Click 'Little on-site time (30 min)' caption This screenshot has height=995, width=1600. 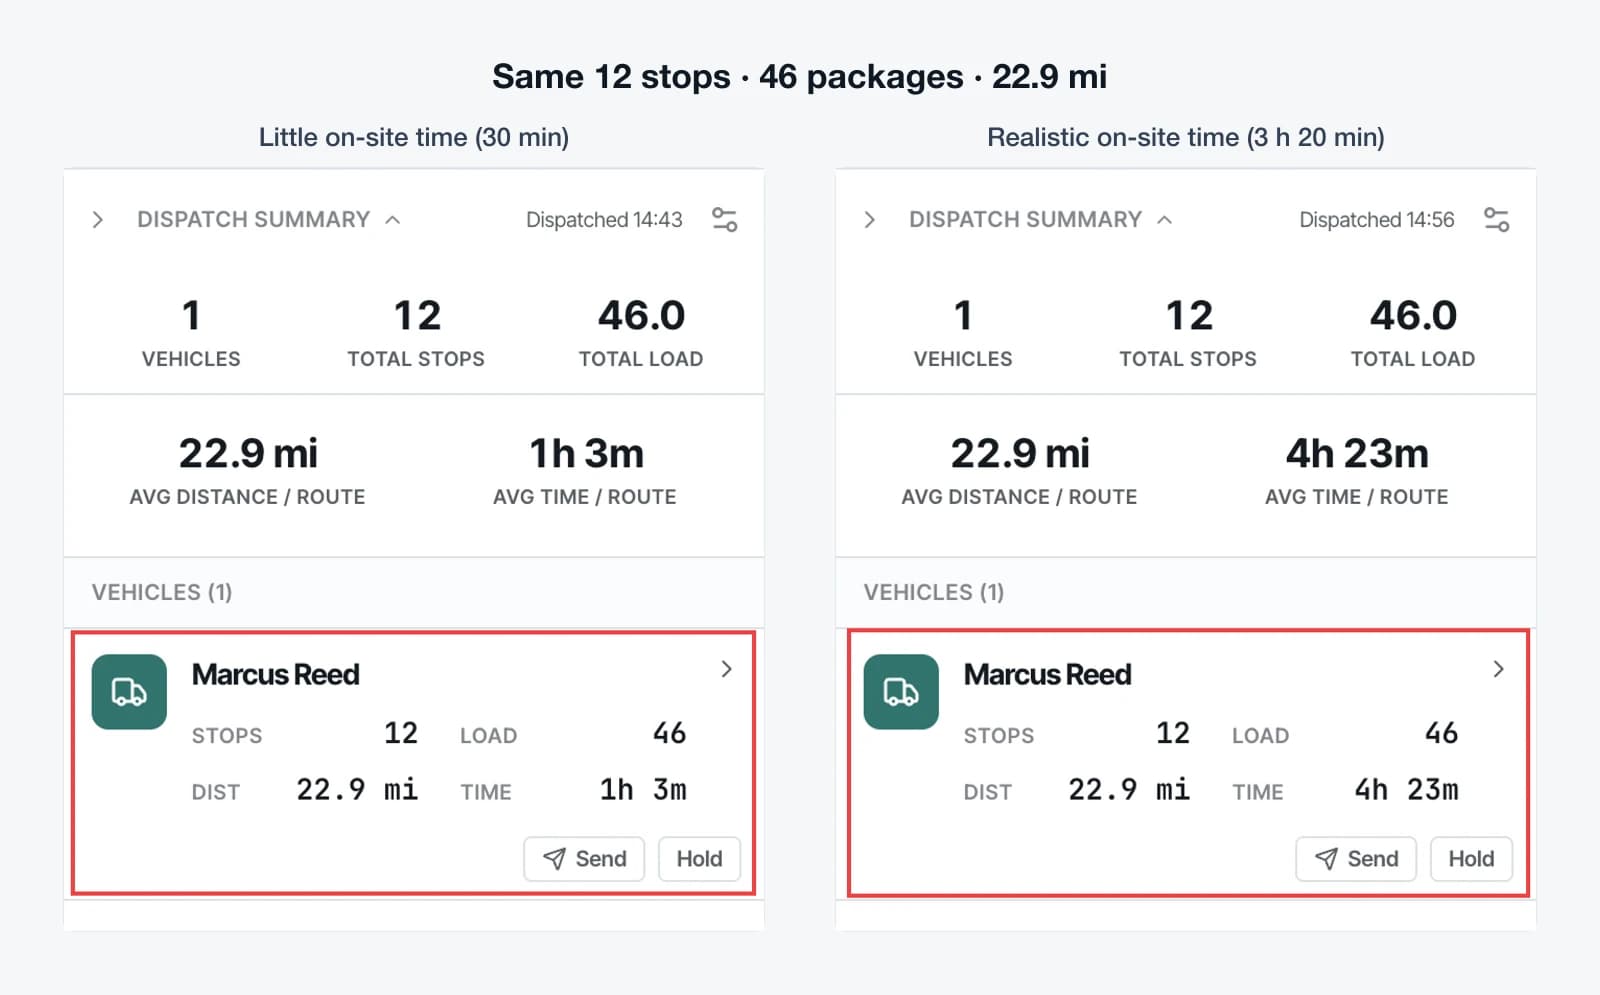[x=414, y=137]
